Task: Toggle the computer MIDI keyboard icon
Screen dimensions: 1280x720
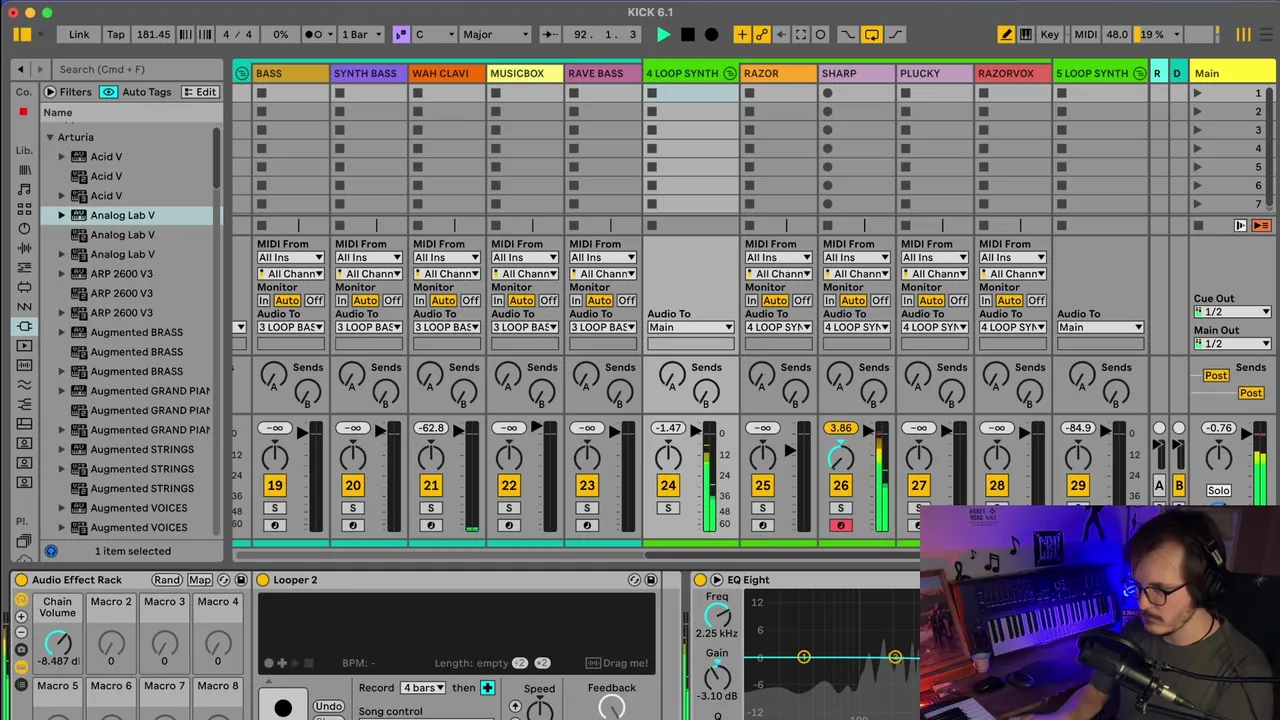Action: [1026, 34]
